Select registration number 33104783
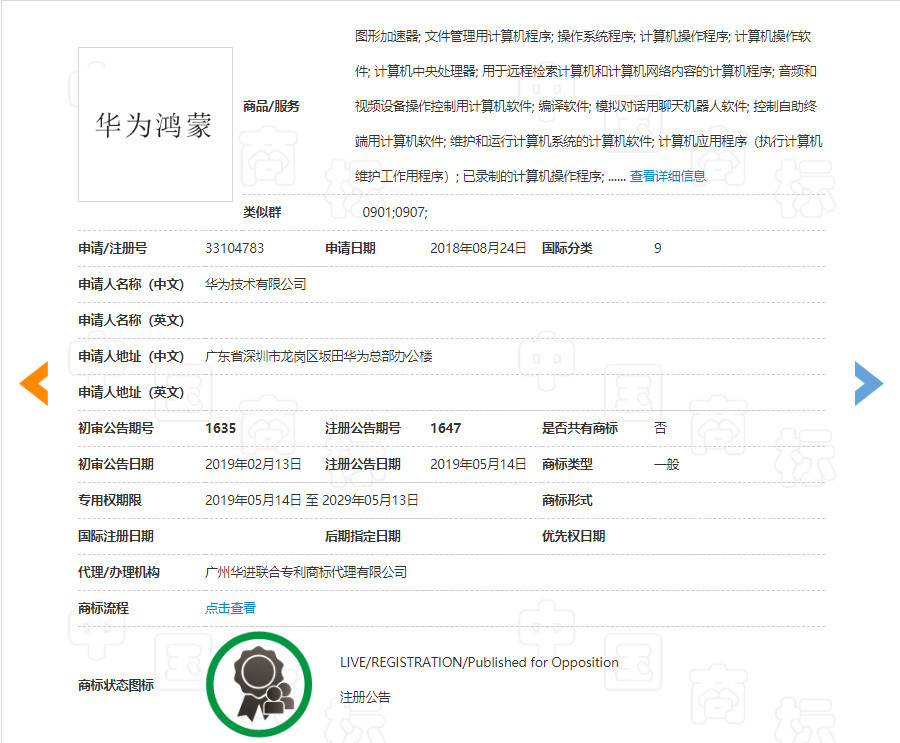The height and width of the screenshot is (743, 900). click(x=234, y=248)
